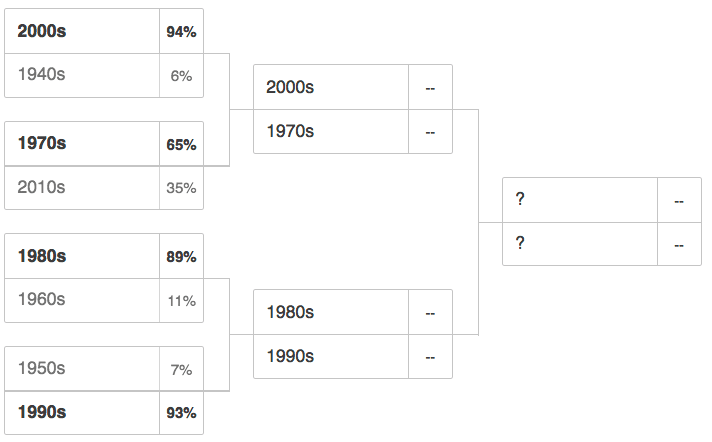Choose 1970s in the semifinal matchup
The width and height of the screenshot is (712, 442).
click(331, 131)
